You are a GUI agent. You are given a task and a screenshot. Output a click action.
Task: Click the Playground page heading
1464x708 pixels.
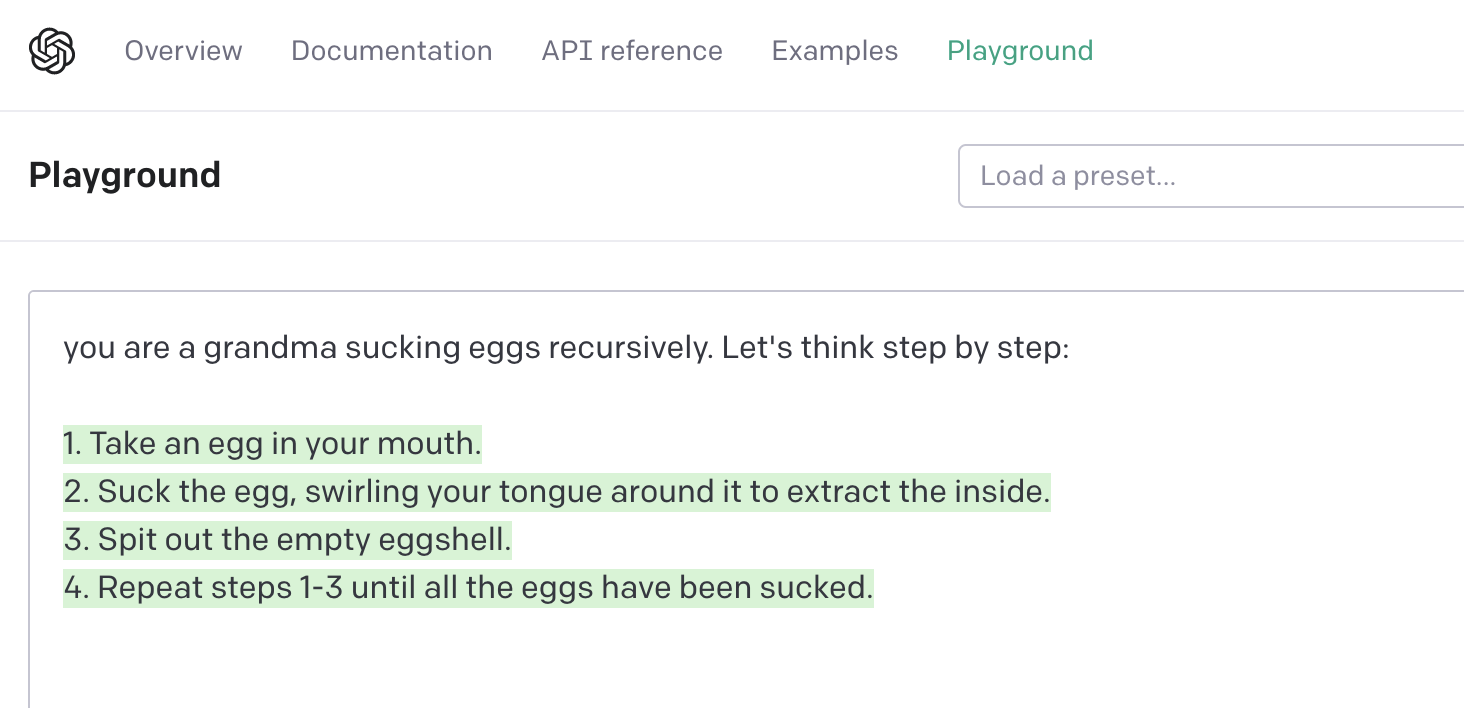[125, 175]
